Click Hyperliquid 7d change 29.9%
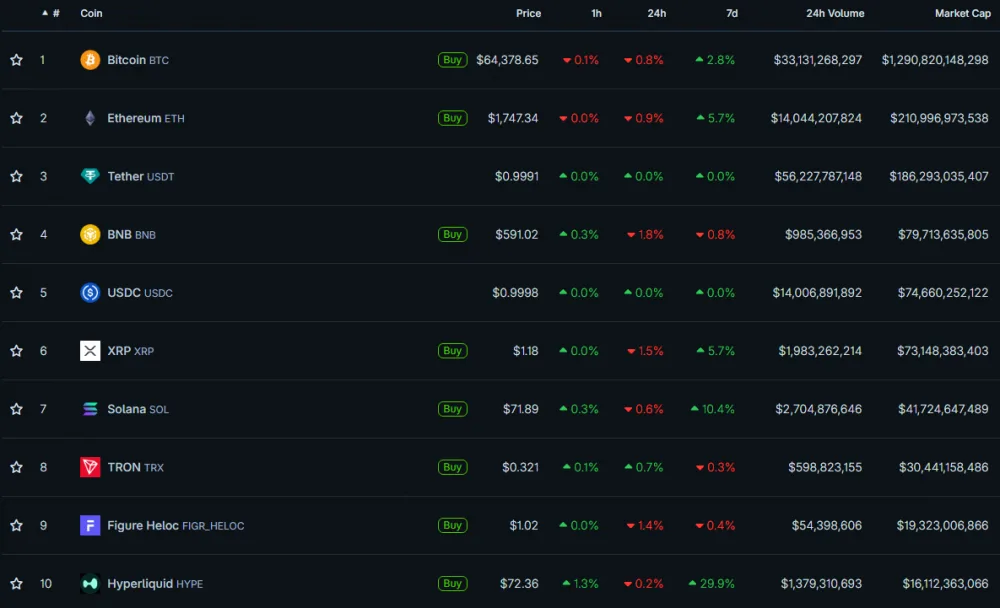 coord(712,583)
